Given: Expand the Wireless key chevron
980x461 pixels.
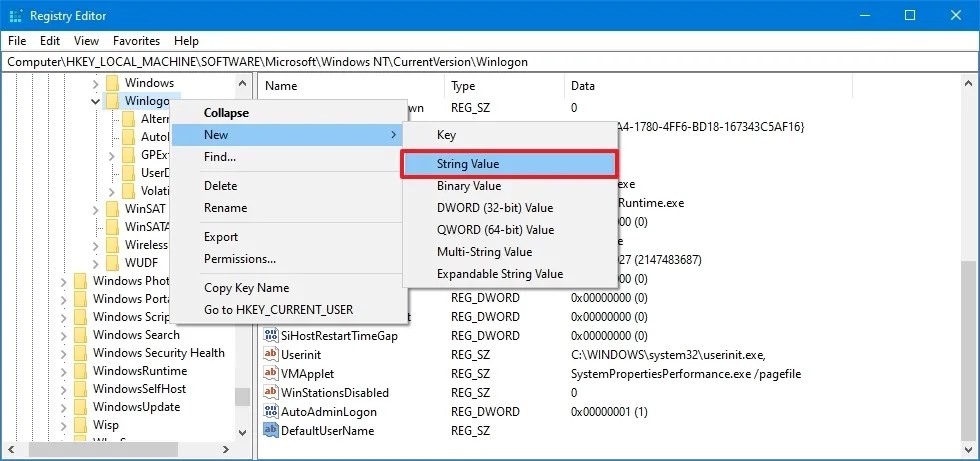Looking at the screenshot, I should (x=96, y=245).
